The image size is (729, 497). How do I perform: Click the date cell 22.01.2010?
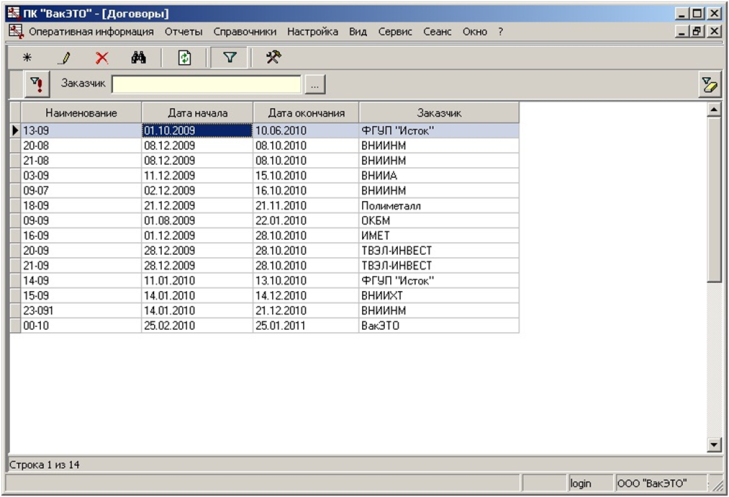(306, 220)
